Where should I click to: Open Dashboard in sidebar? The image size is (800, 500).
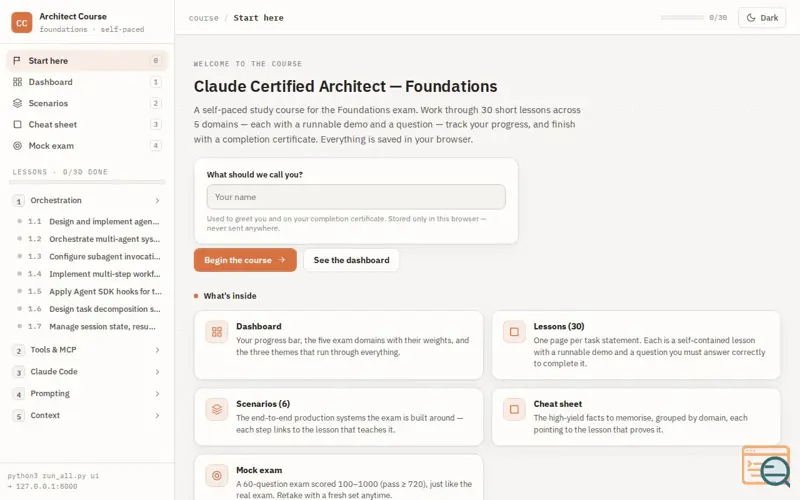(87, 82)
